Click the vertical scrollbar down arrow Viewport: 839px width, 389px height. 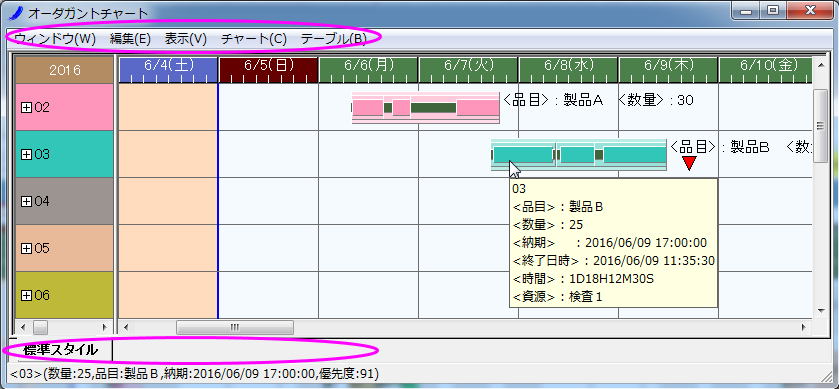pos(820,310)
